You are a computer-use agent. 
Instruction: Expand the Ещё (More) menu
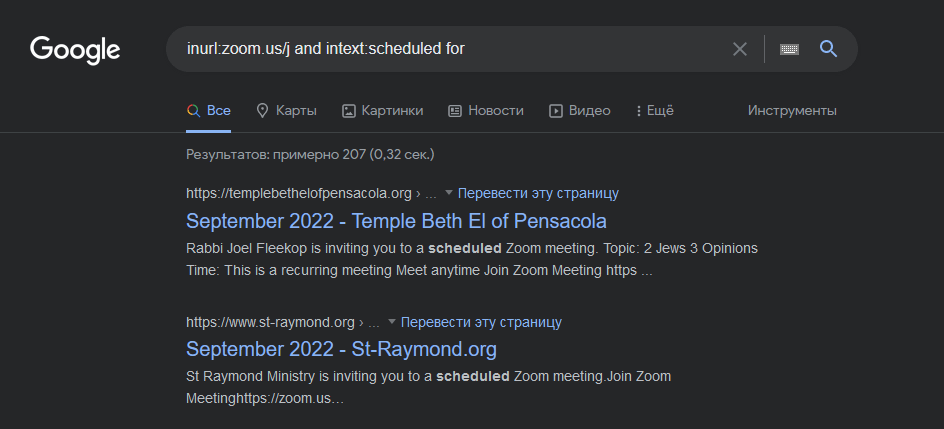655,111
